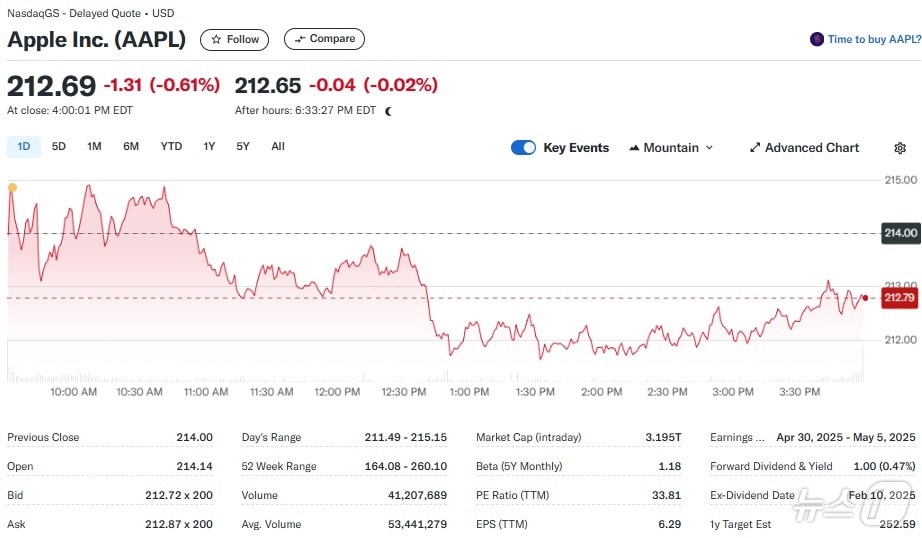This screenshot has height=538, width=922.
Task: Expand the Mountain chart style dropdown
Action: [x=709, y=148]
